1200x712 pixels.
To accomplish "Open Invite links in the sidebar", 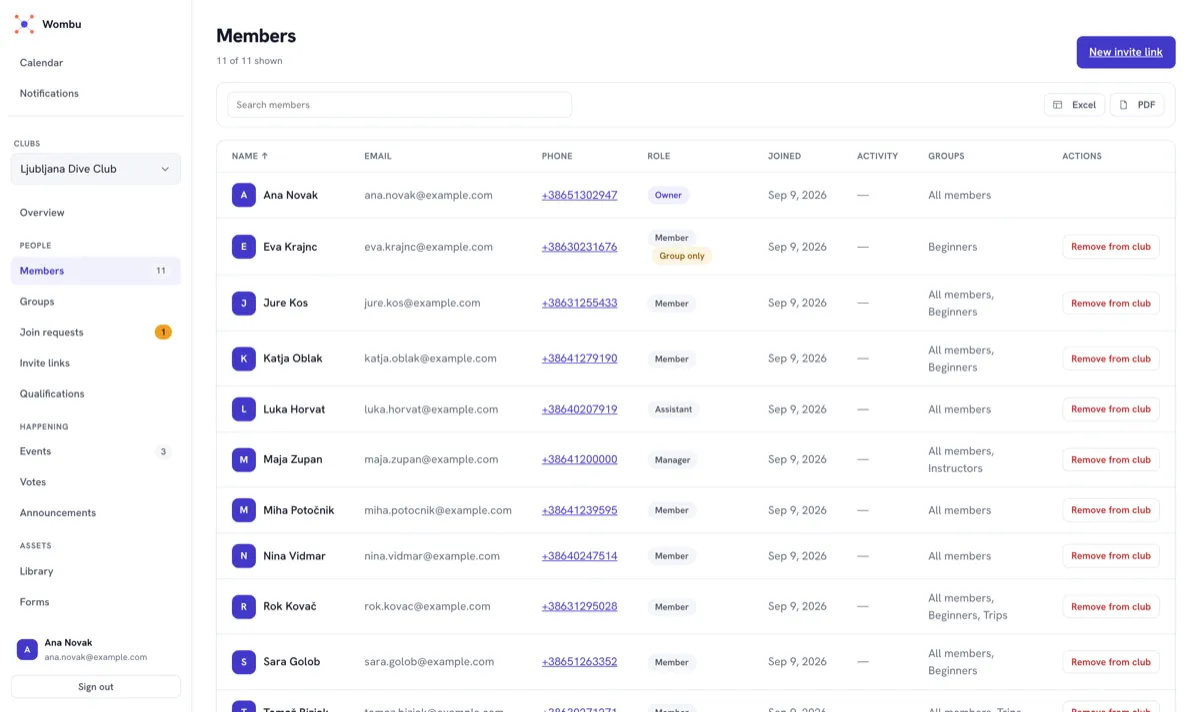I will [96, 363].
